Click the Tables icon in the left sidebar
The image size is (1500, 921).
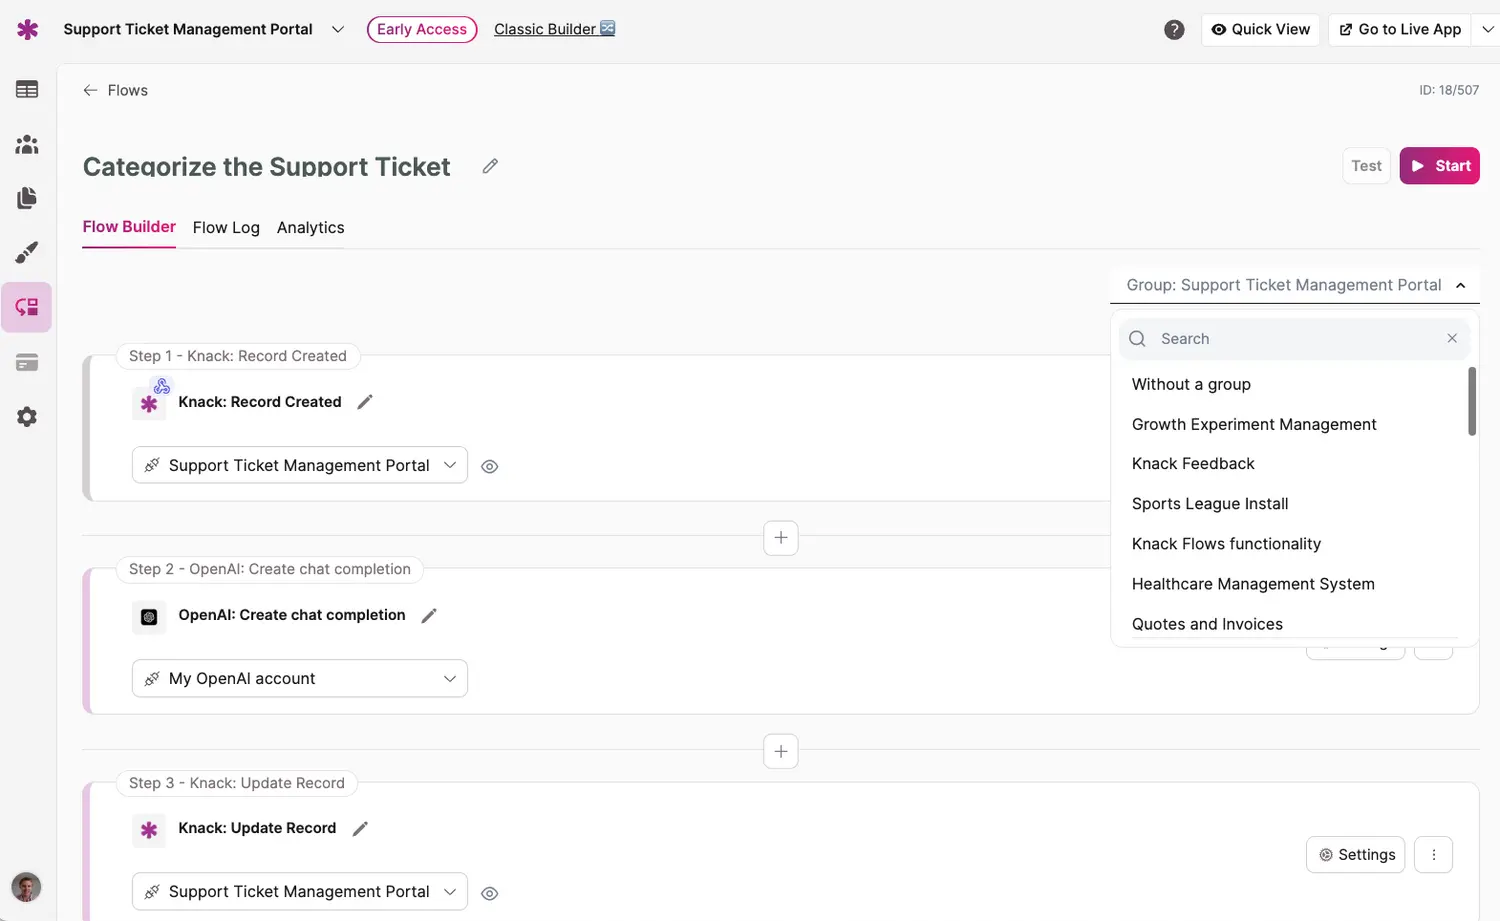[27, 90]
